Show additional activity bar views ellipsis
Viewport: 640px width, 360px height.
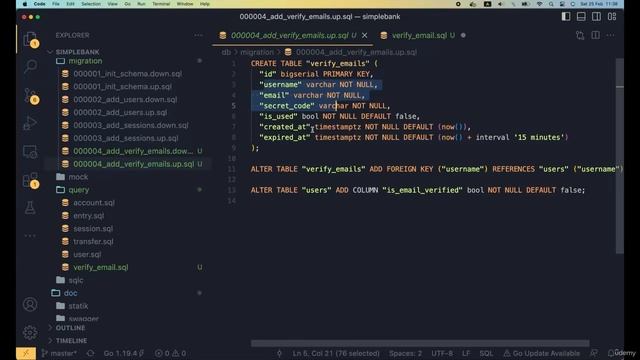coord(30,236)
